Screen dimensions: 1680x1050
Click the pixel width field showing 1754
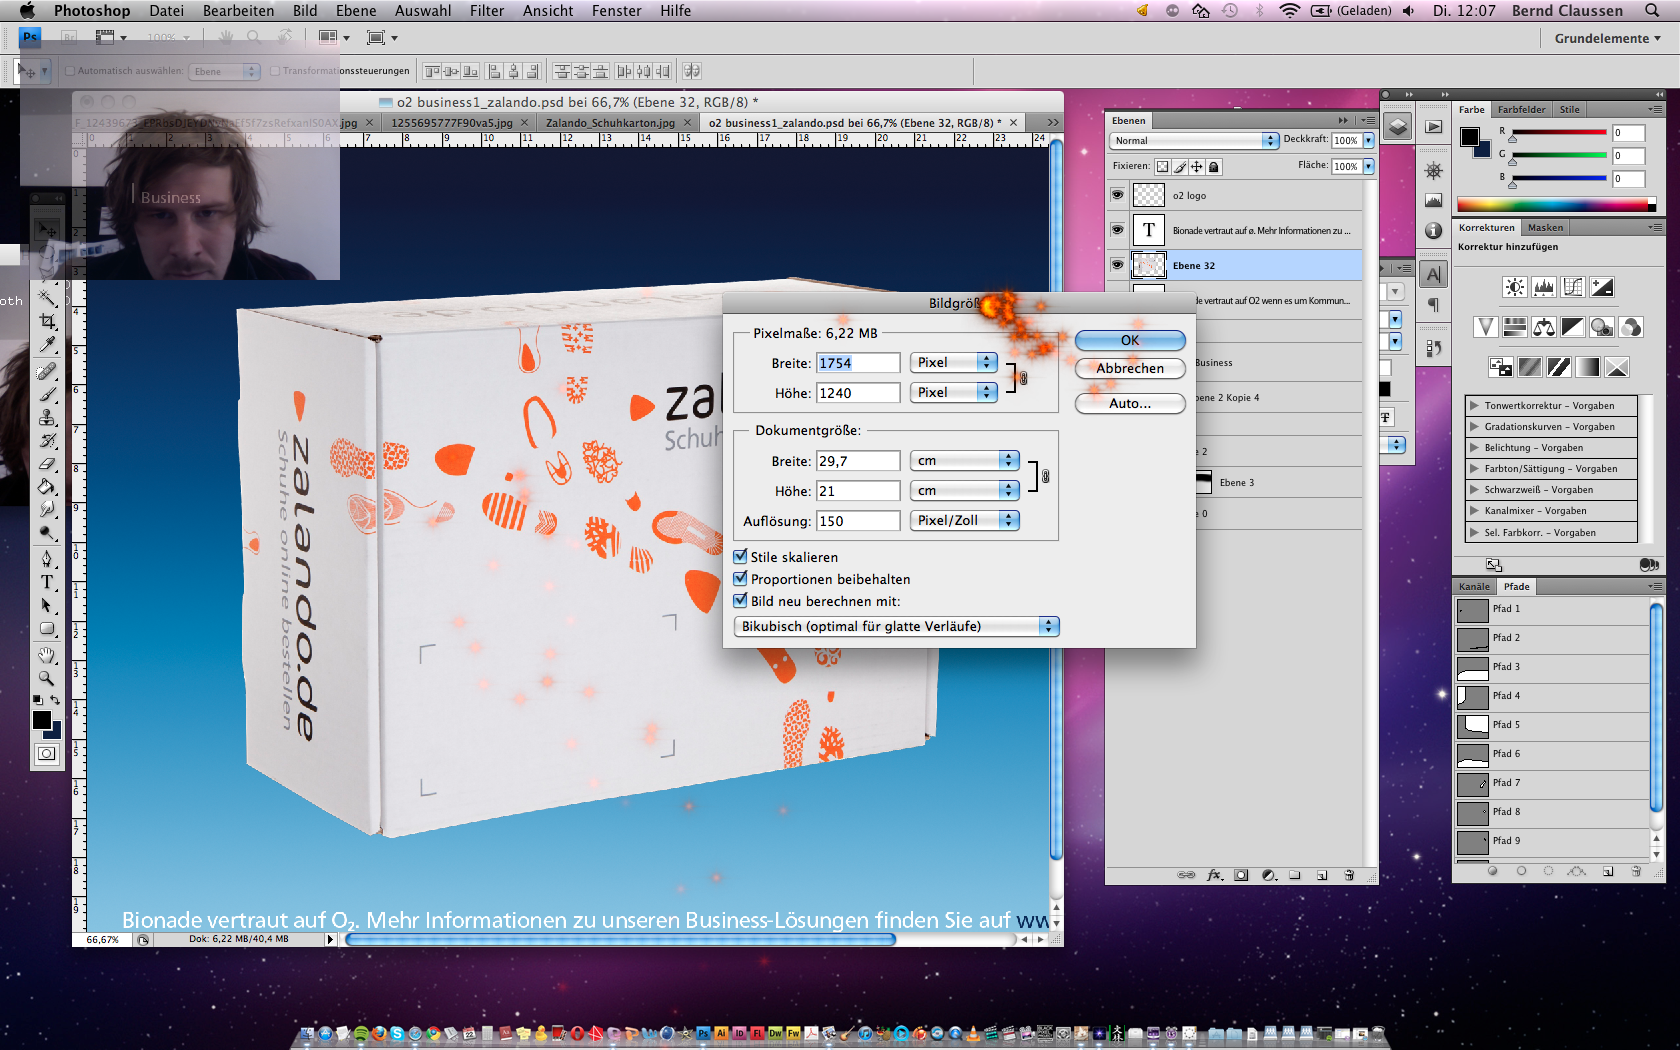(x=857, y=363)
